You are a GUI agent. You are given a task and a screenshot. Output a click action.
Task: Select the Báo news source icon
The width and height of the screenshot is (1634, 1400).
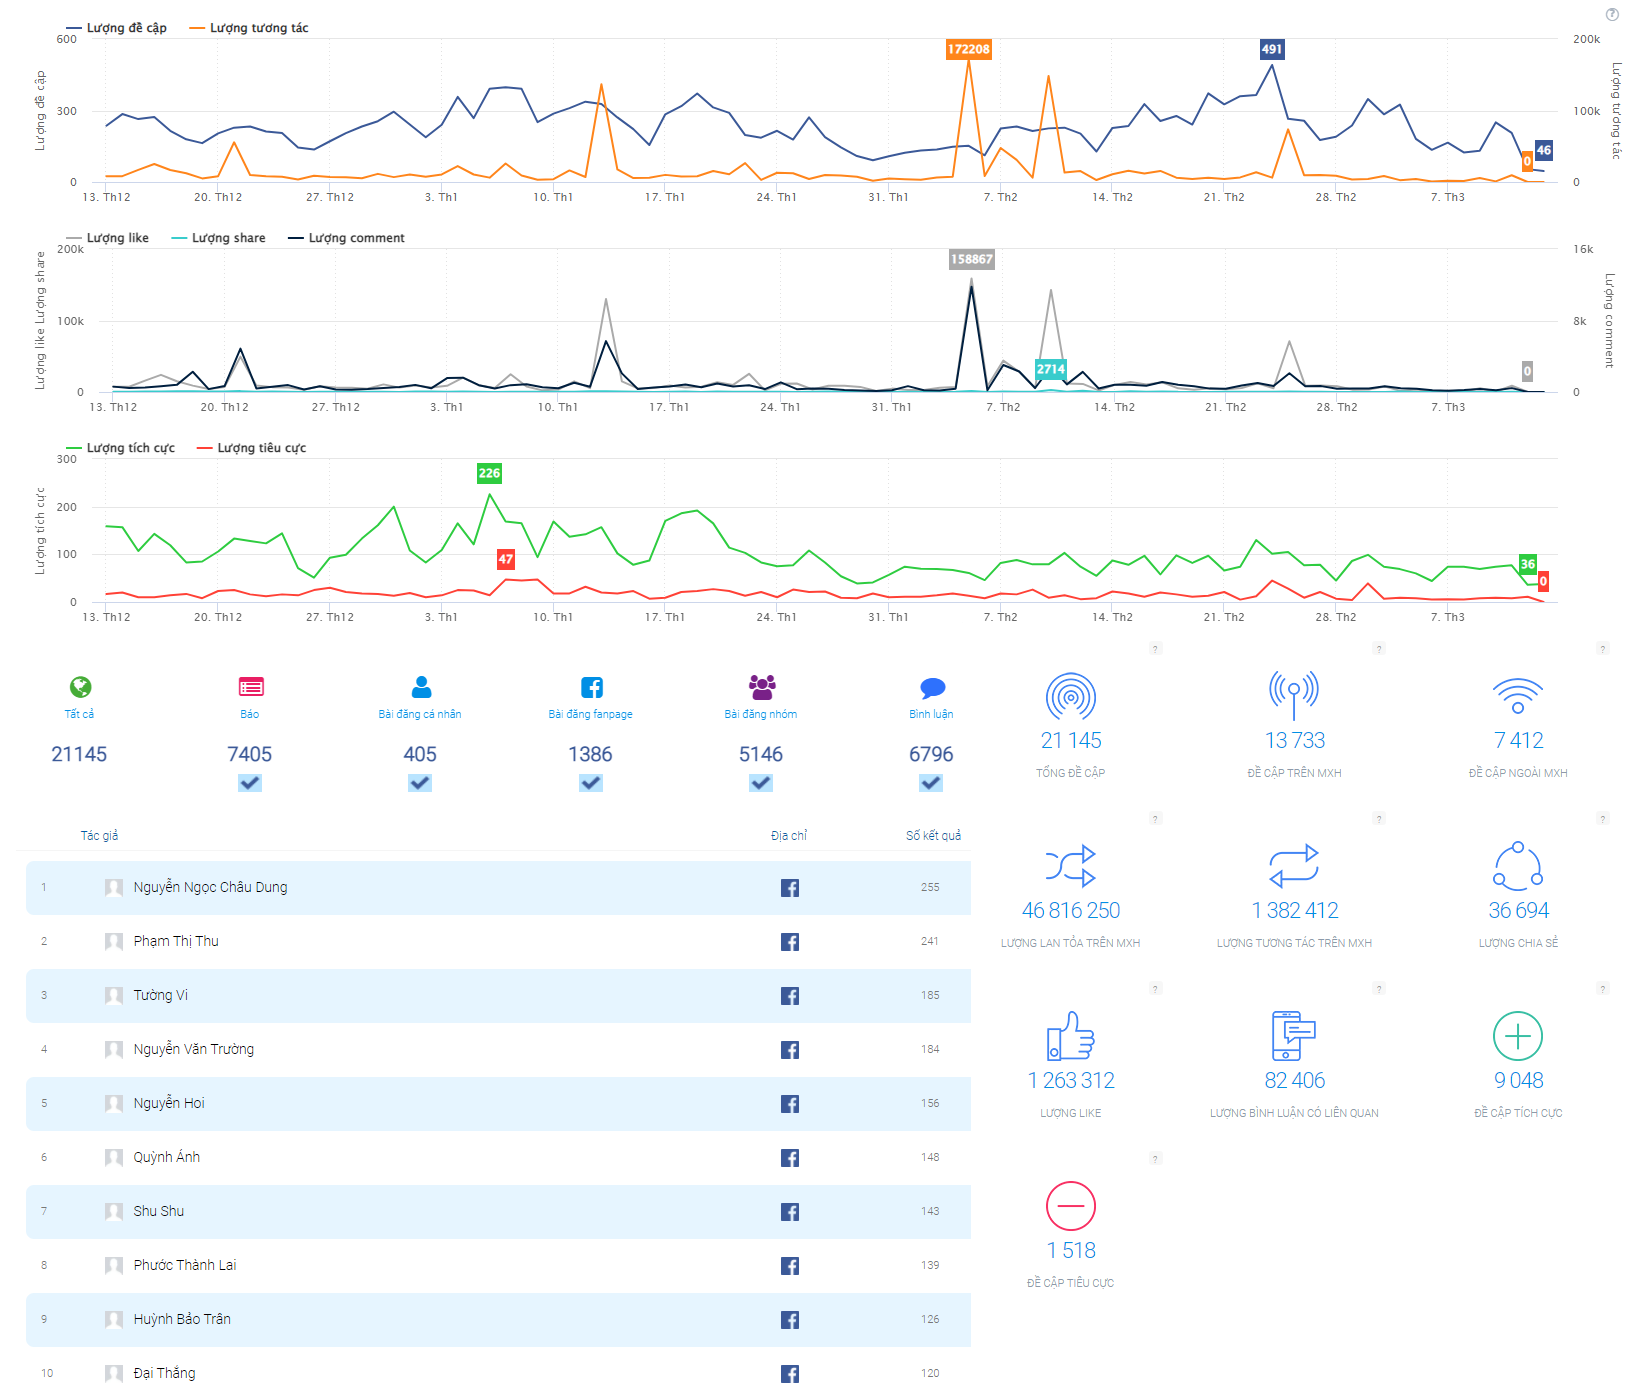click(x=250, y=687)
